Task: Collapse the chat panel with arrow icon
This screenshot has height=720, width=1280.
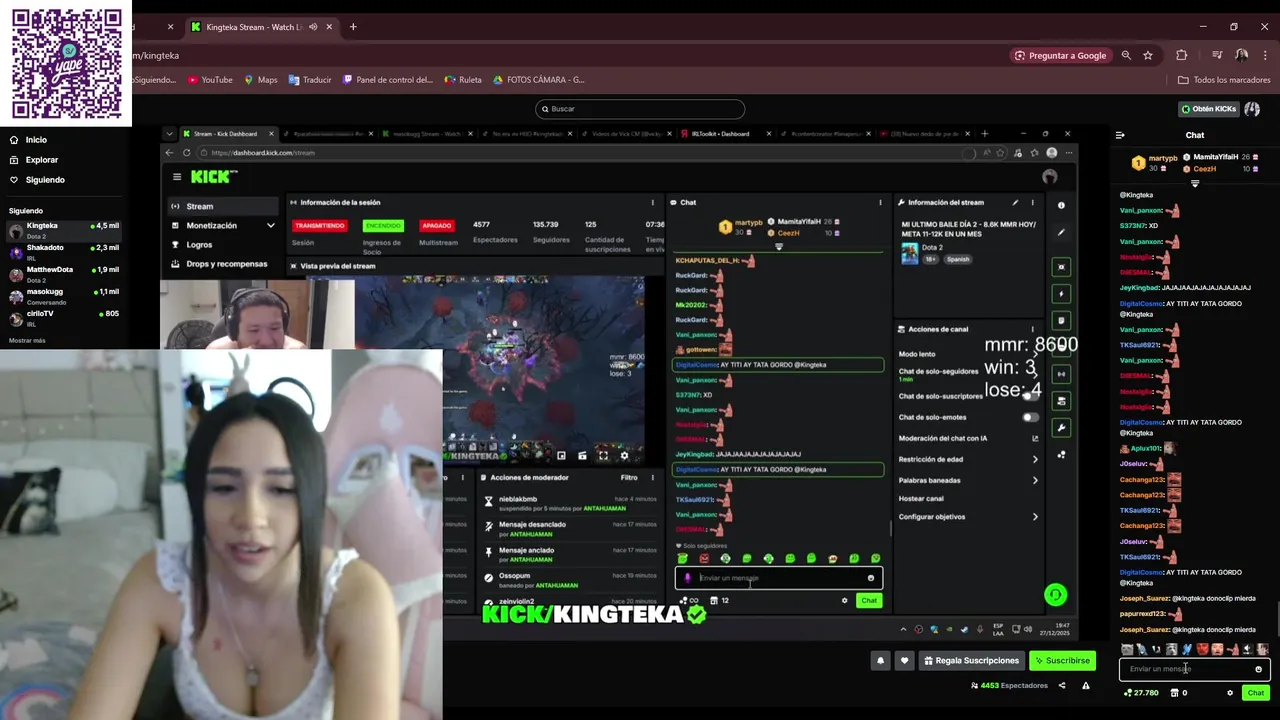Action: tap(1120, 135)
